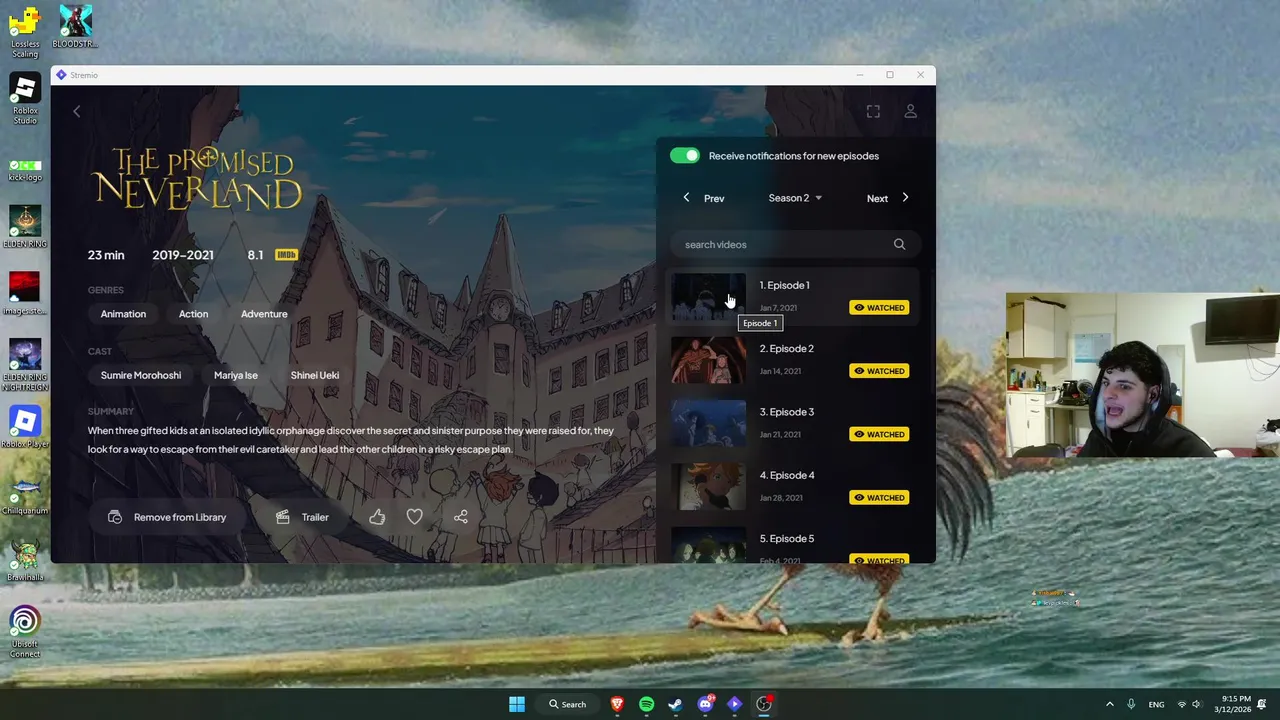Open Steam from taskbar
This screenshot has height=720, width=1280.
pos(675,704)
